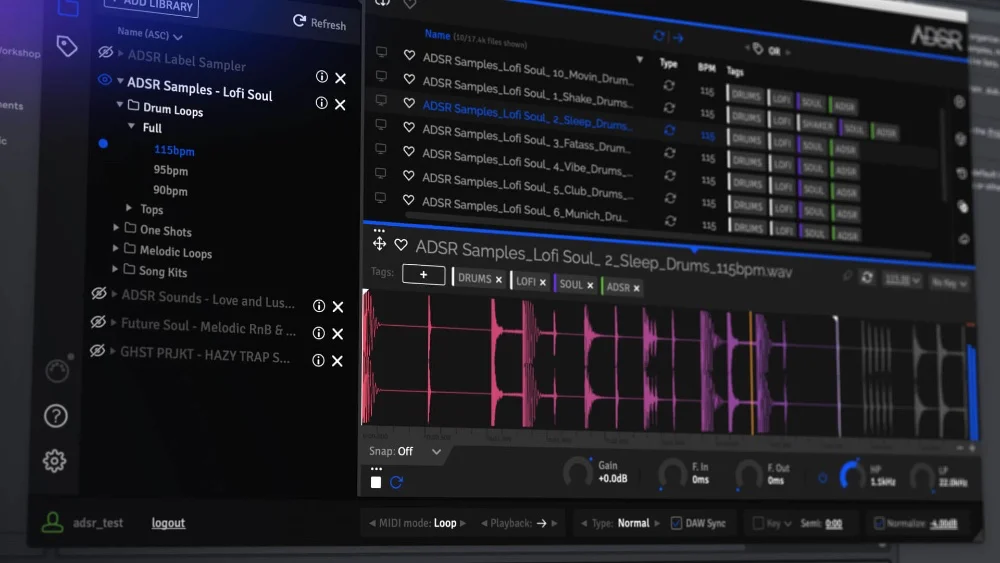Select the 90bpm folder
This screenshot has width=1000, height=563.
pyautogui.click(x=170, y=191)
